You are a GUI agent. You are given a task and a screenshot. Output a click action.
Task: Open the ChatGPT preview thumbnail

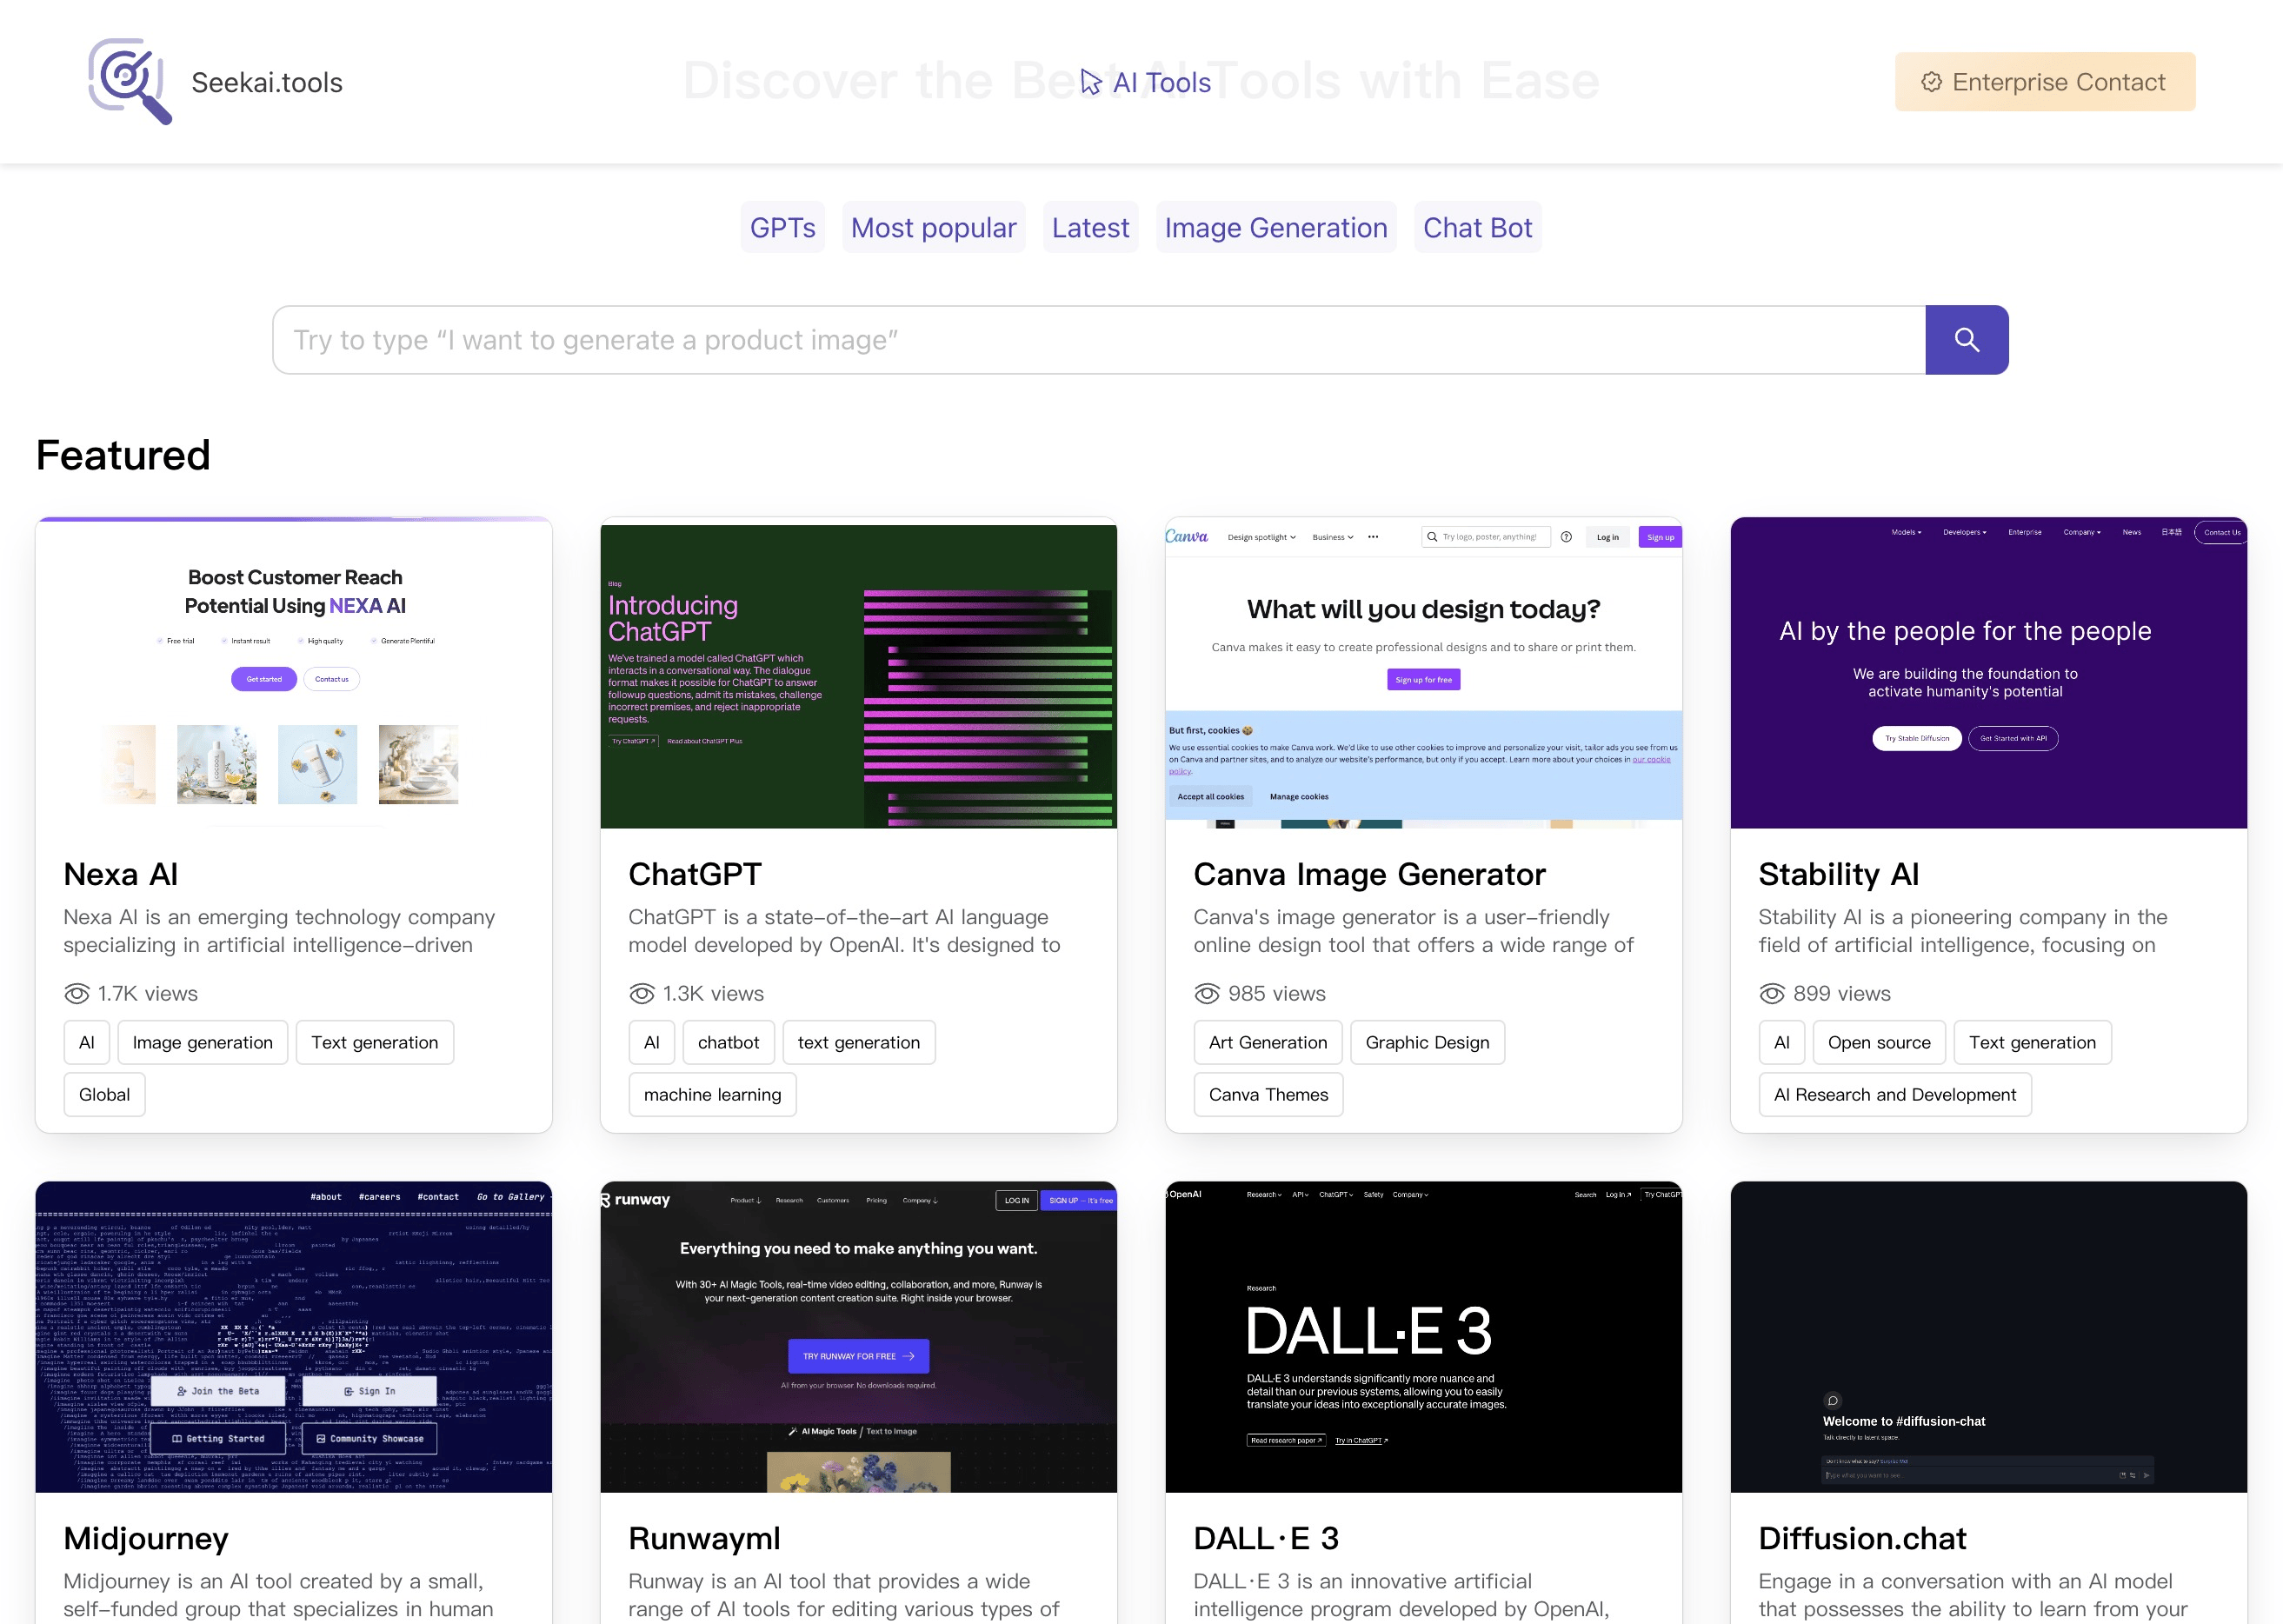click(859, 673)
